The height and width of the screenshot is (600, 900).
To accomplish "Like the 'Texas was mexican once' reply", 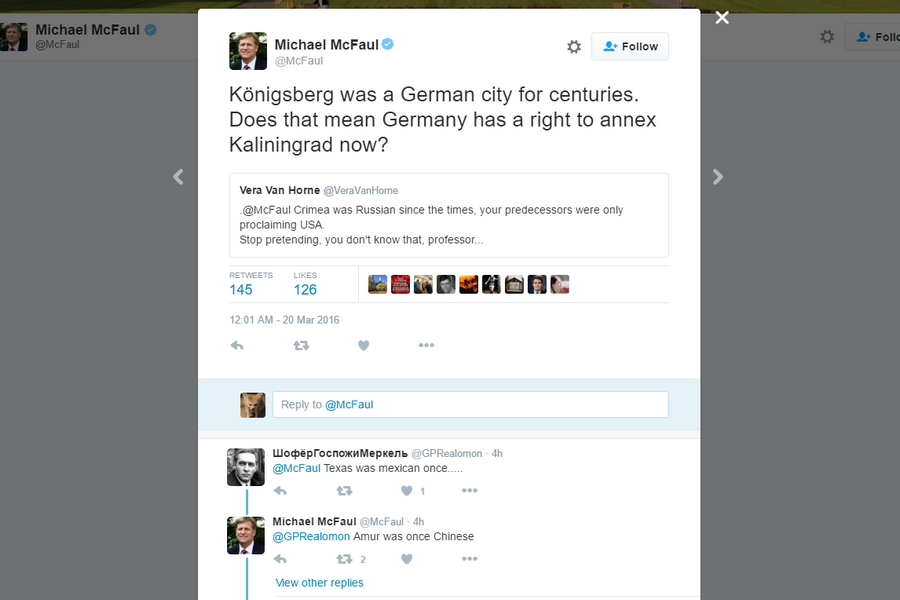I will point(407,491).
